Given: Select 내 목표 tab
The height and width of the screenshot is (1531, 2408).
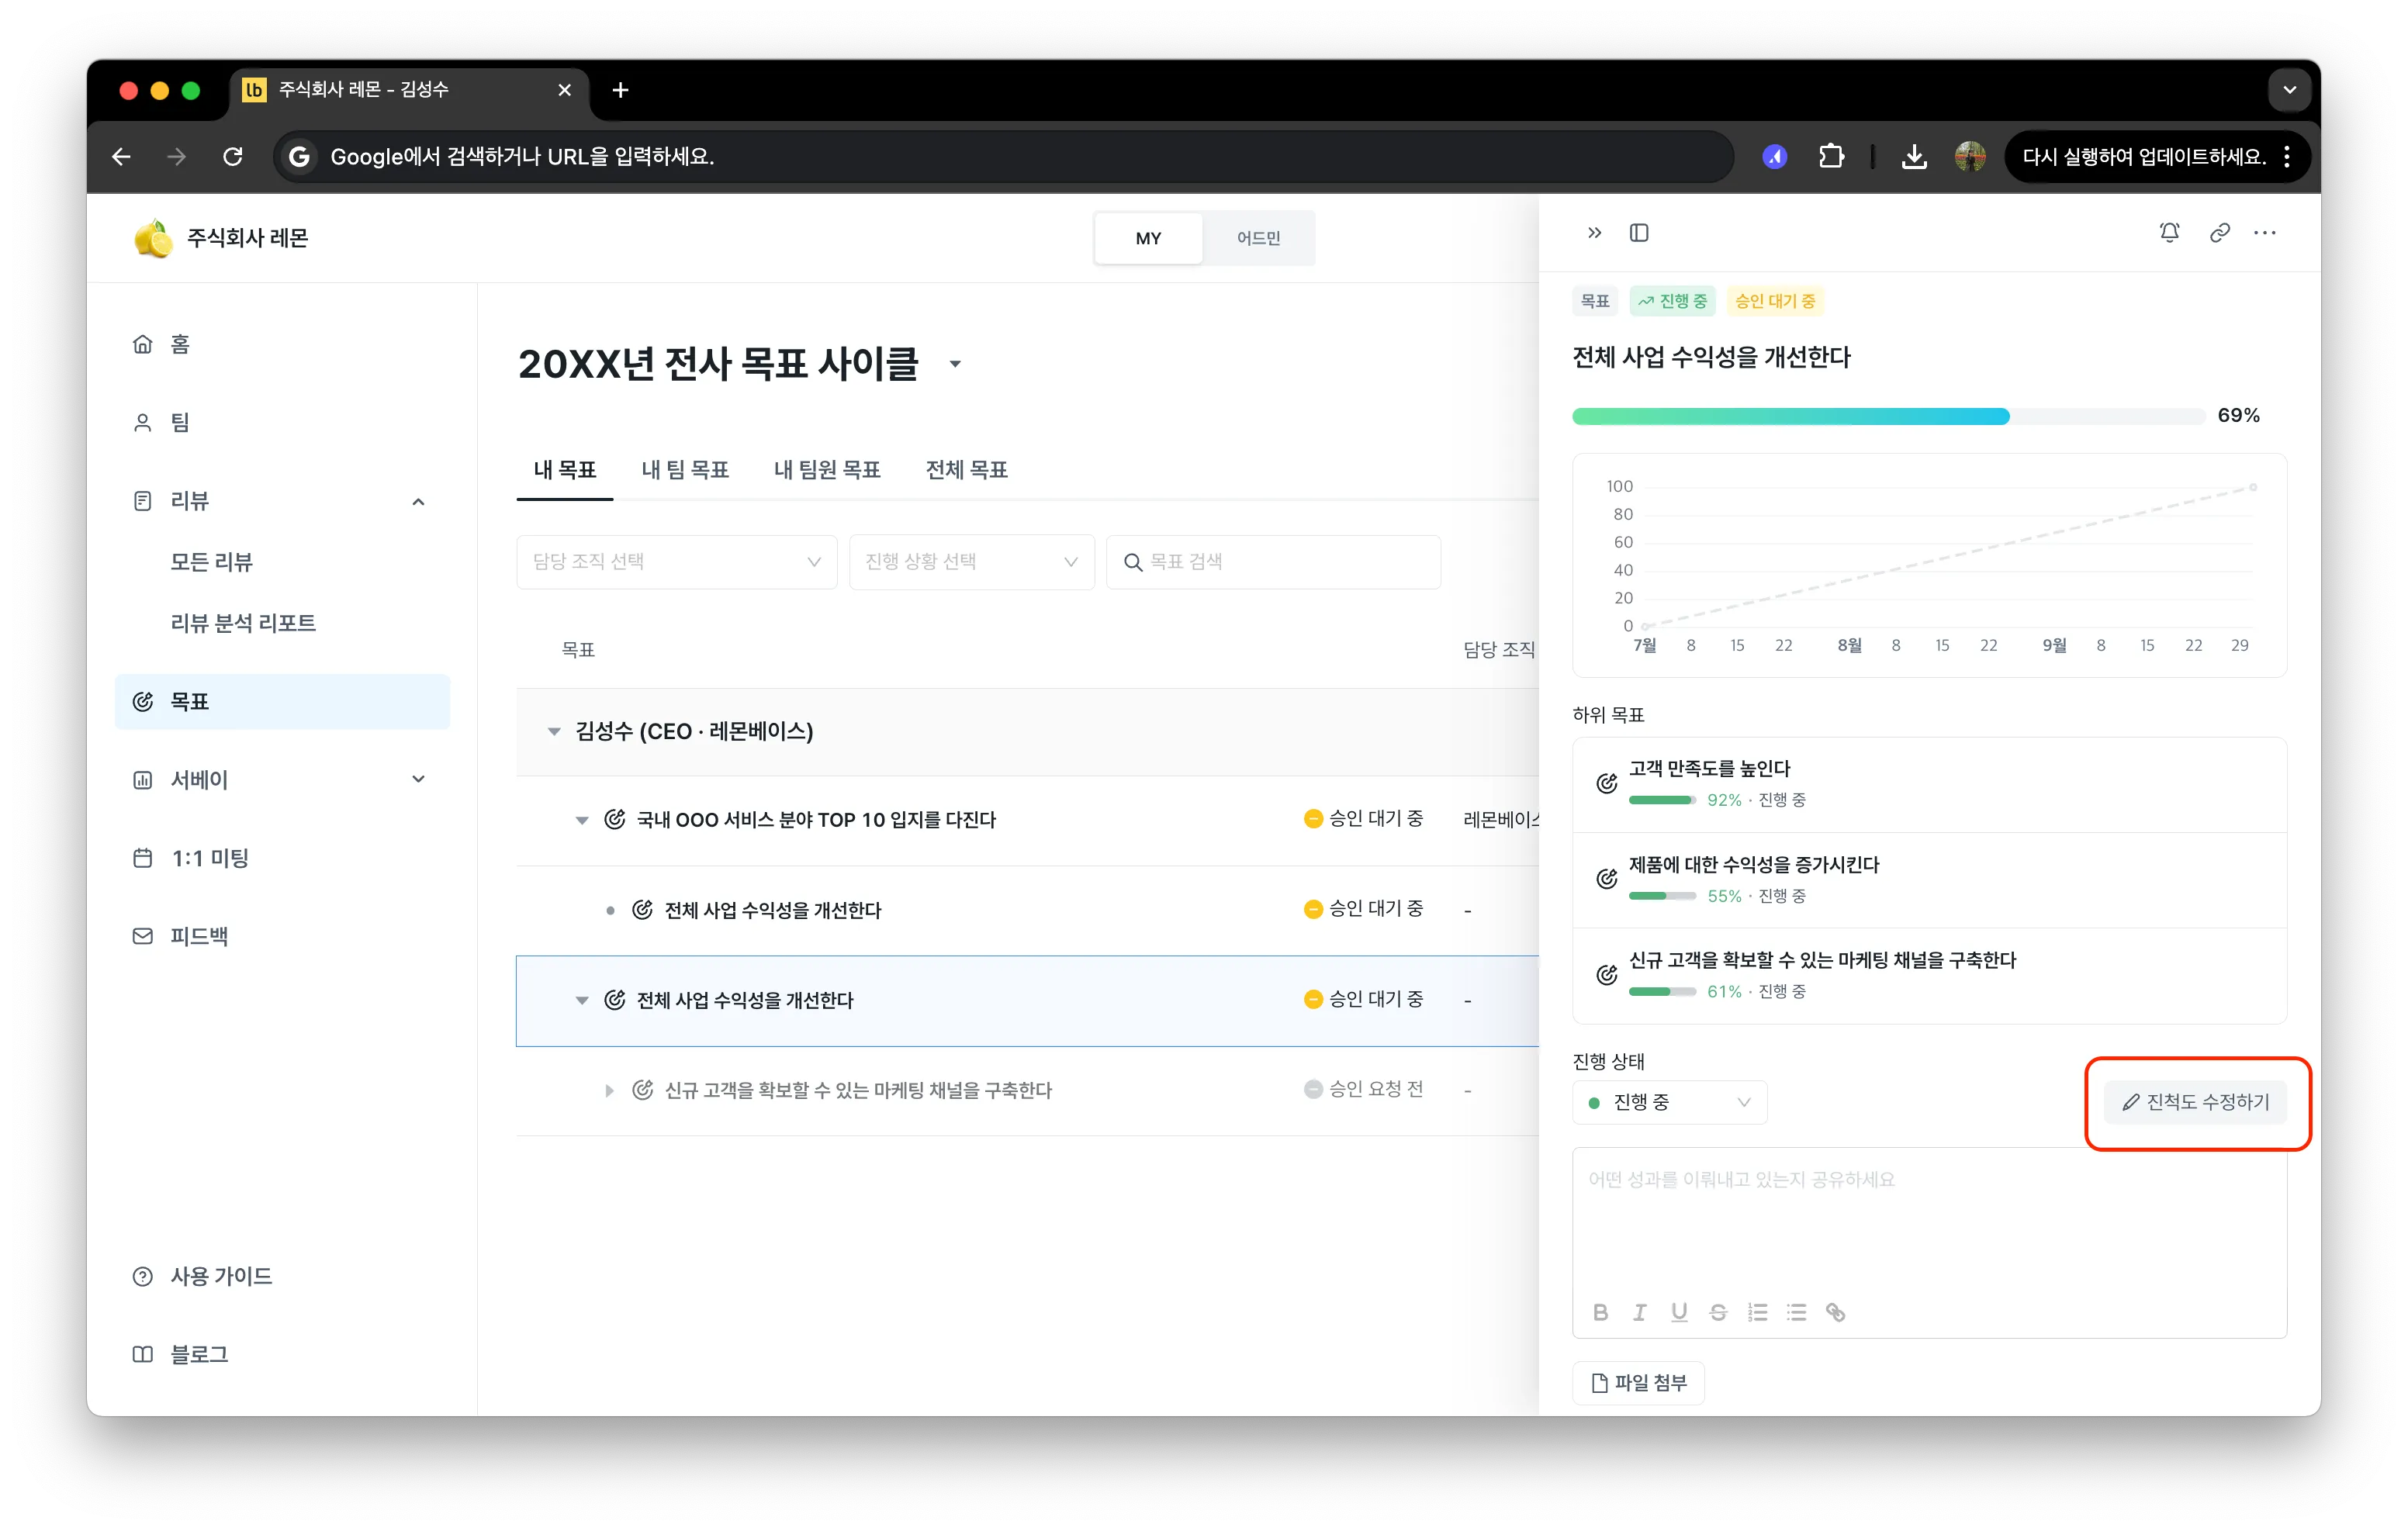Looking at the screenshot, I should pyautogui.click(x=565, y=470).
